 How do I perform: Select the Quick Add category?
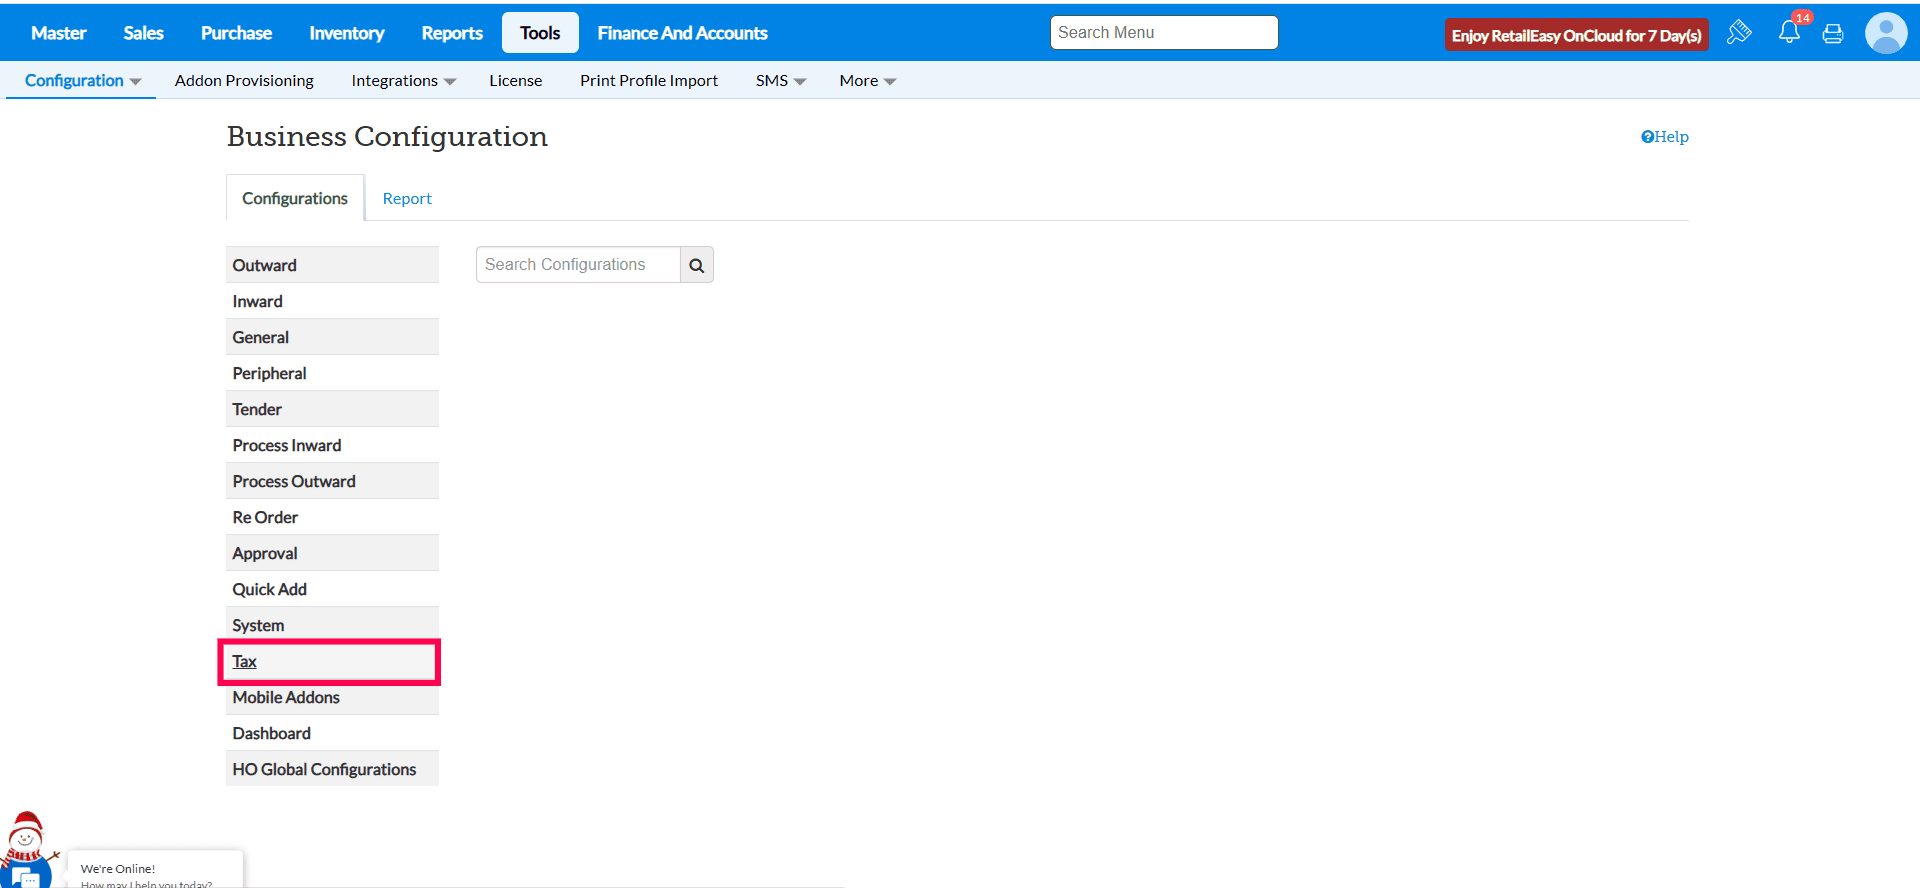pos(332,589)
